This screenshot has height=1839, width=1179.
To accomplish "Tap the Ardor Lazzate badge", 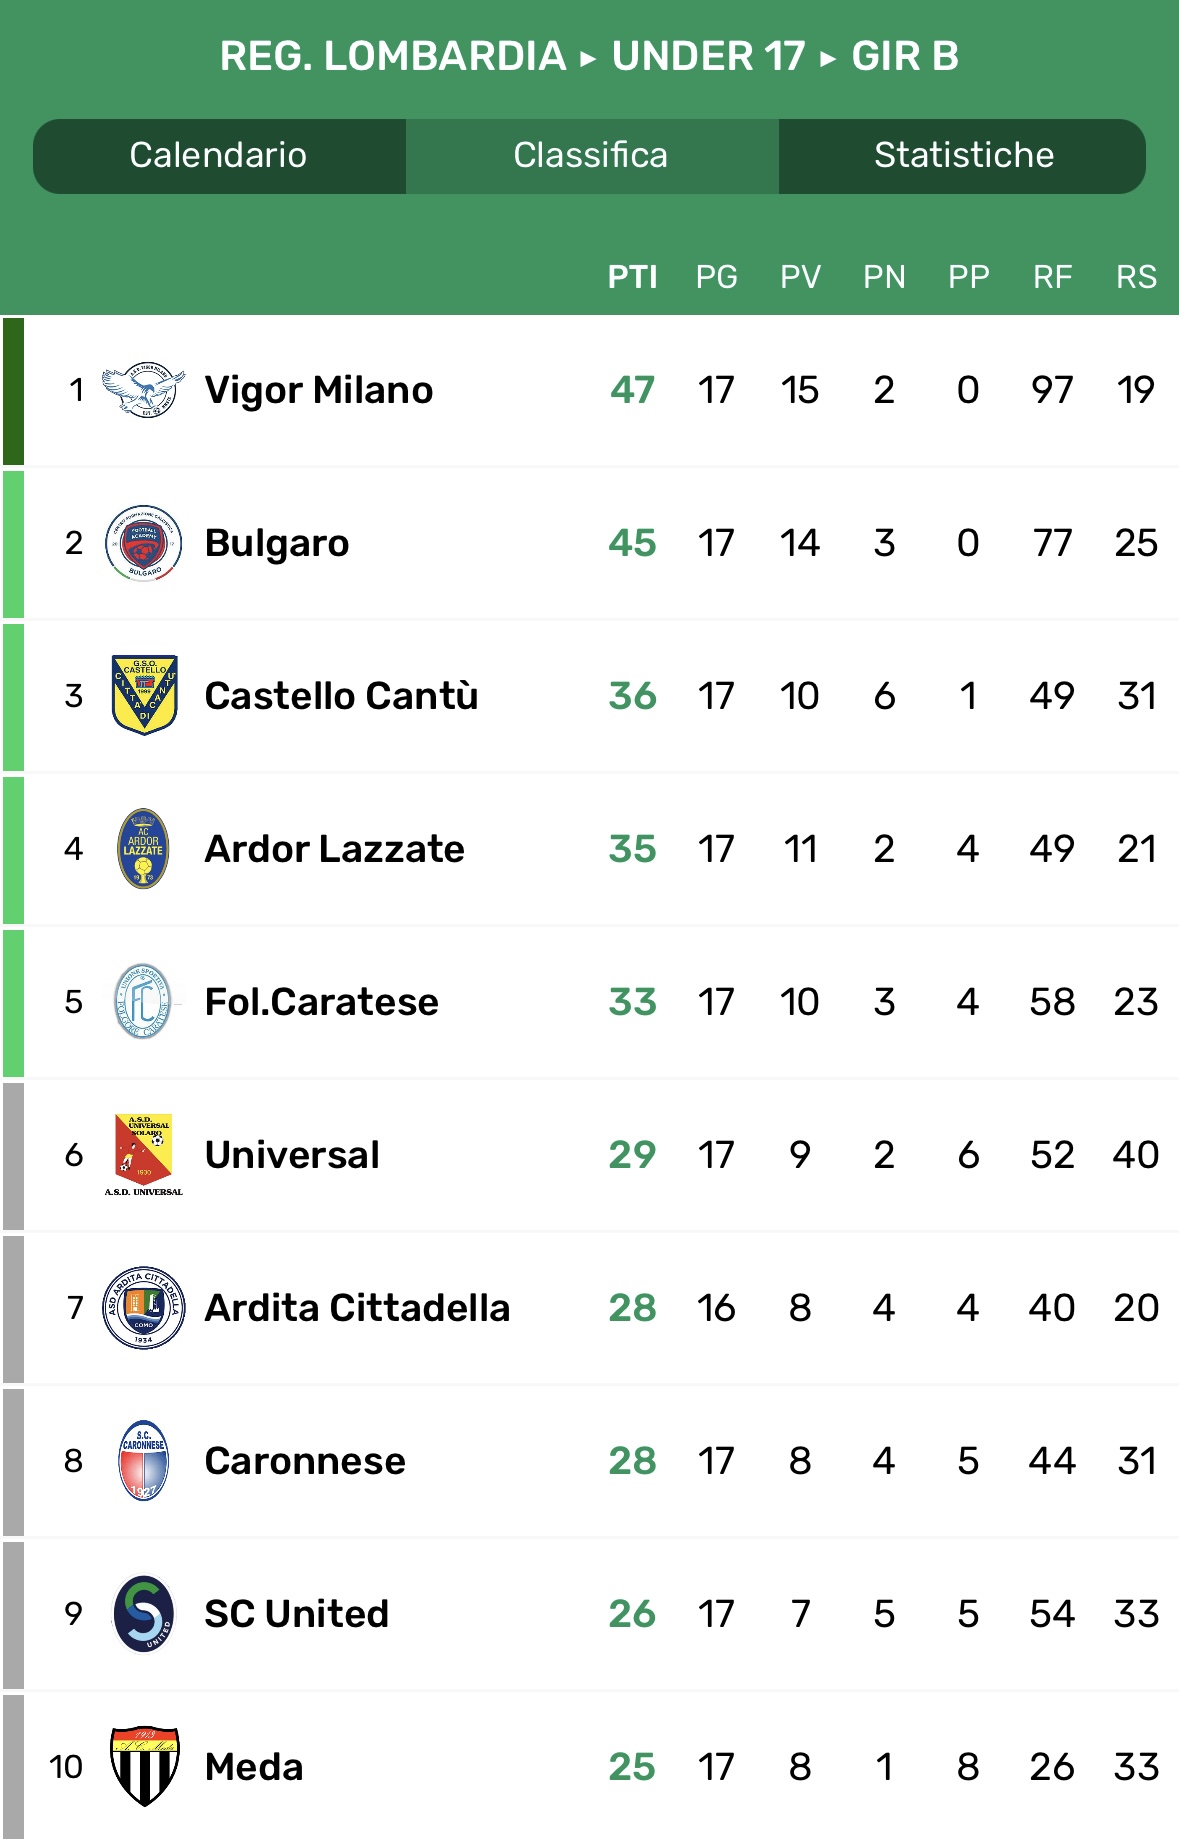I will tap(144, 849).
